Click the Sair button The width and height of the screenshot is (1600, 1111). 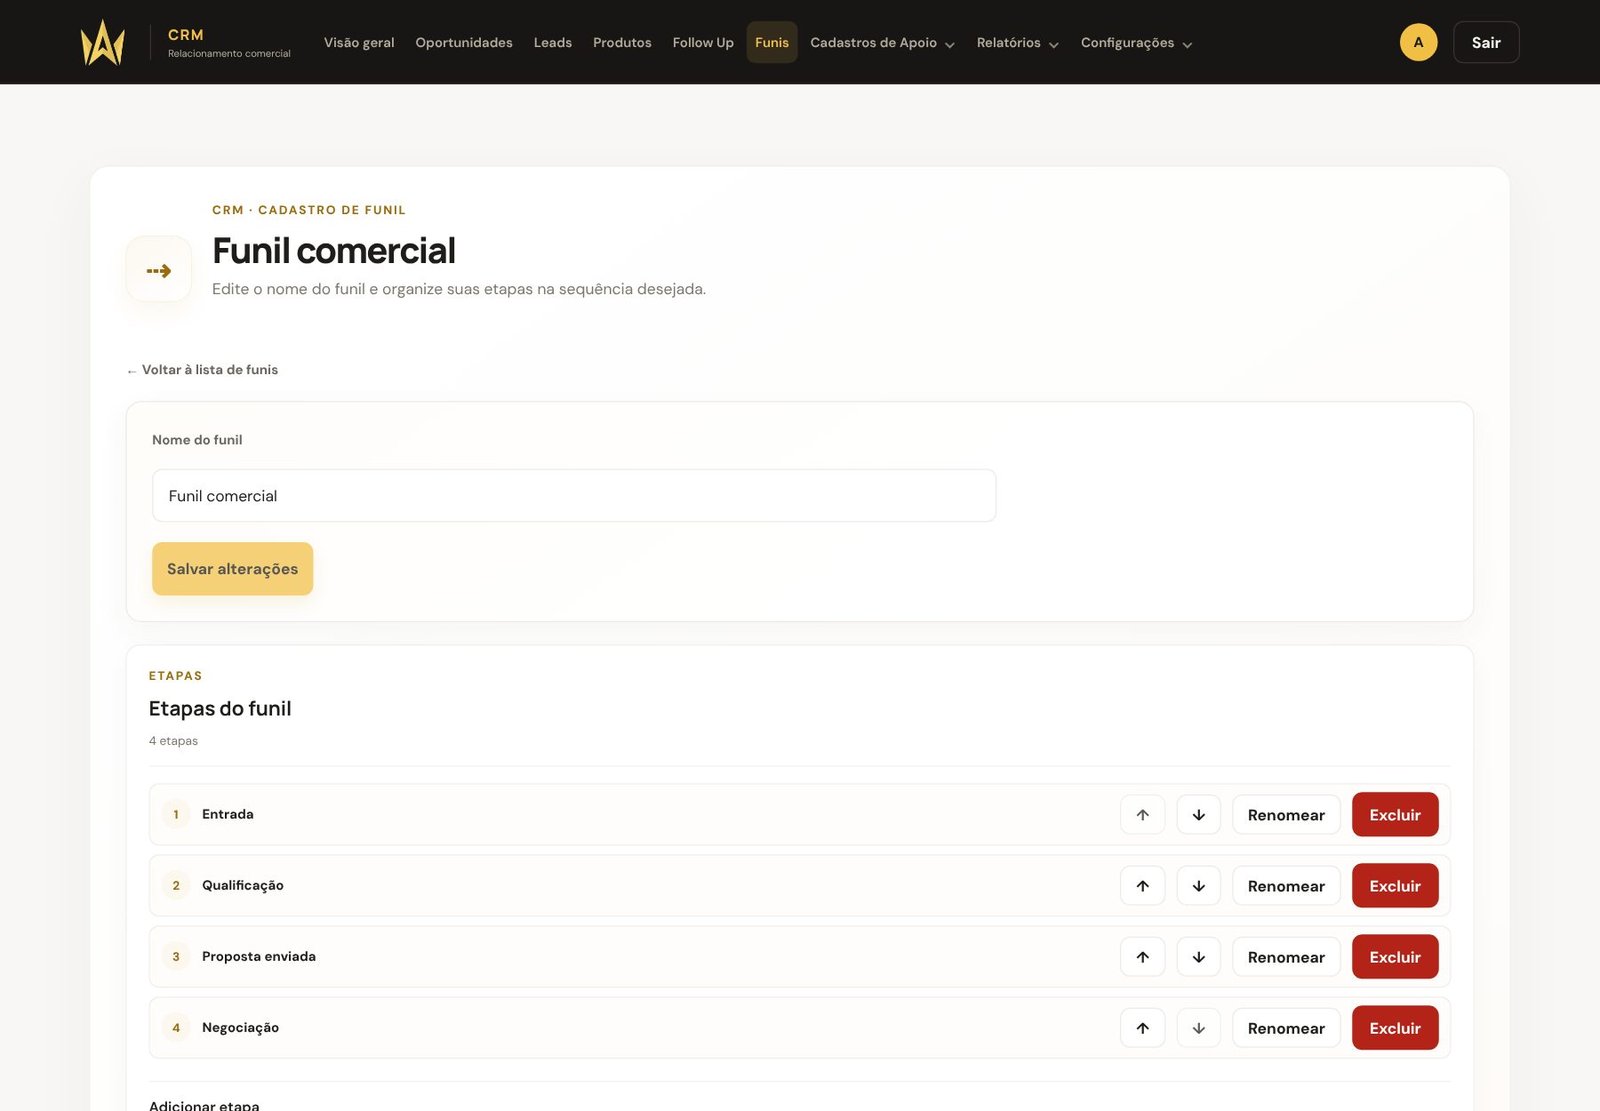click(1486, 42)
